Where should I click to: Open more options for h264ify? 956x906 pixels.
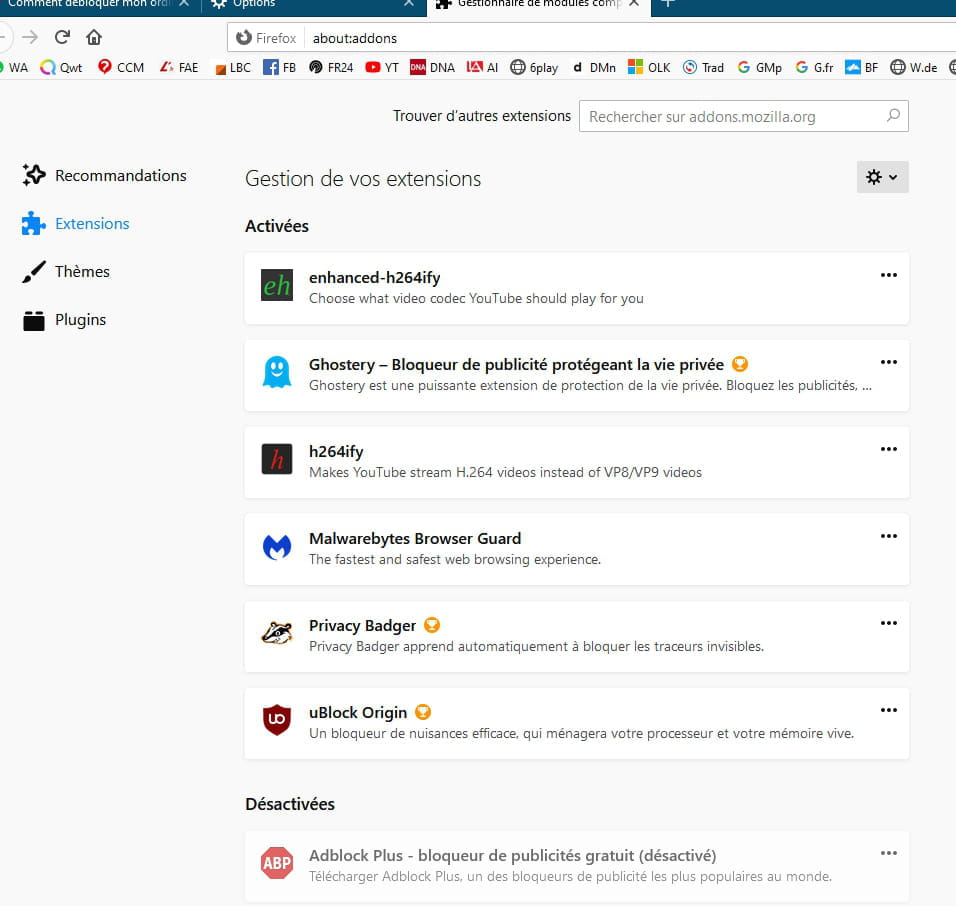[x=888, y=449]
